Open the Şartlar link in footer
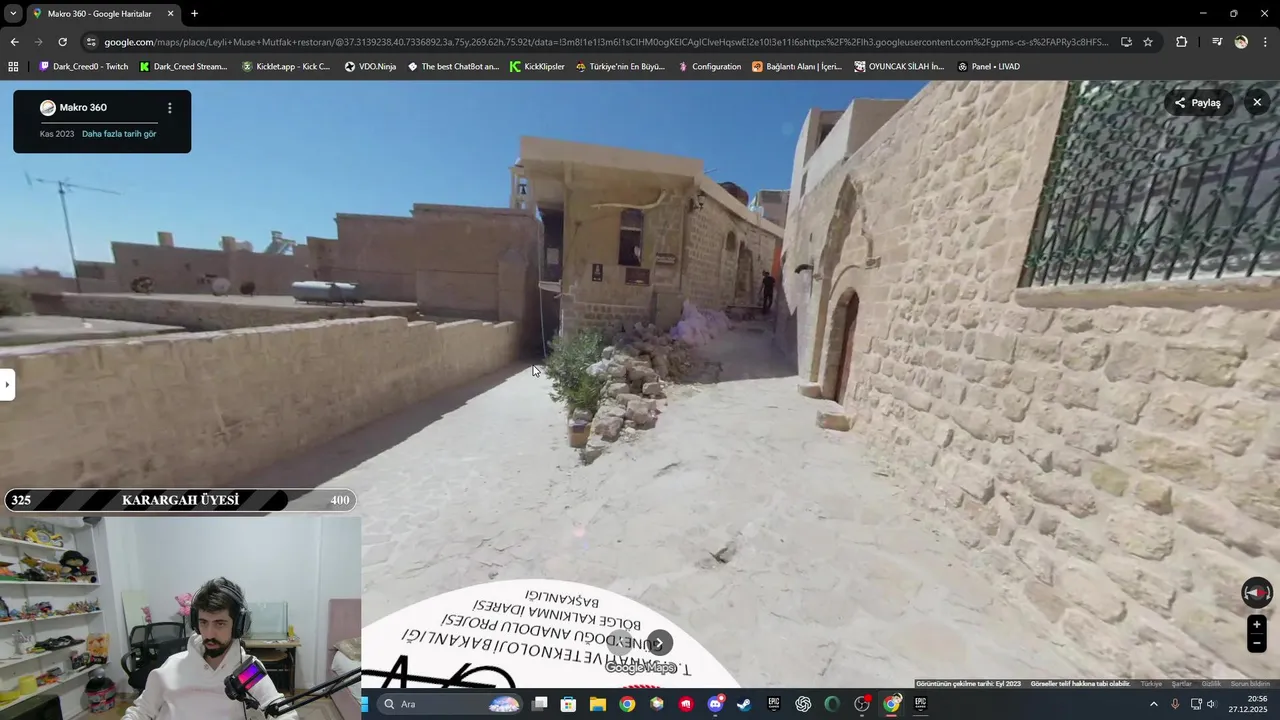Screen dimensions: 1280x720 pos(1182,684)
